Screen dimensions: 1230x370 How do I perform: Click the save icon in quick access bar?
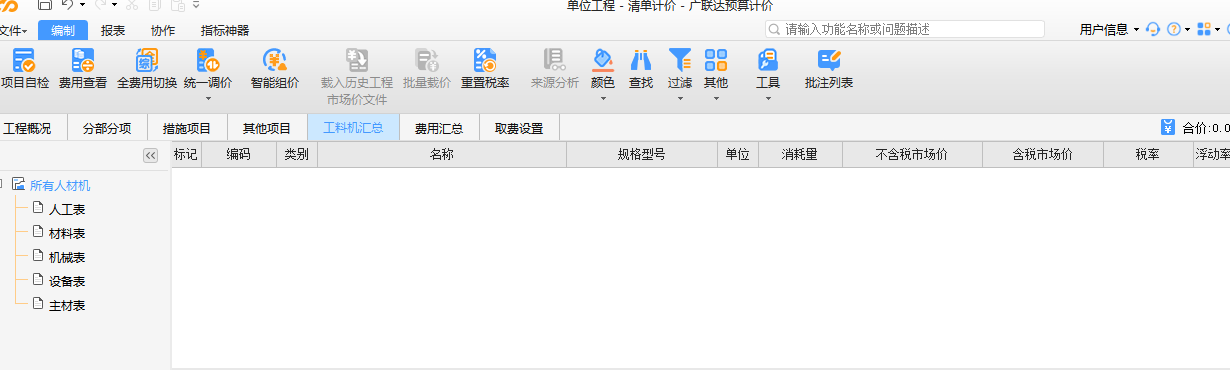pos(45,6)
